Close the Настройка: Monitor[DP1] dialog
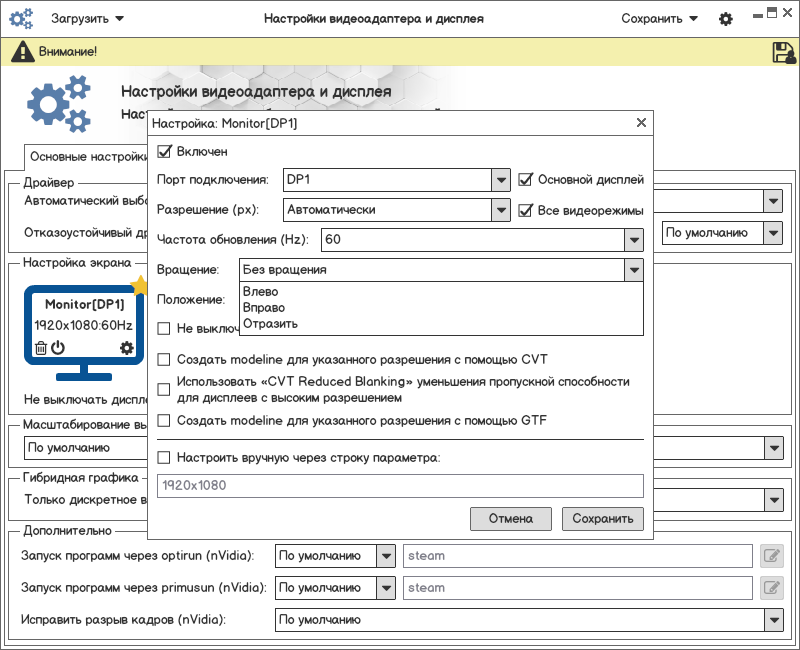This screenshot has height=650, width=800. tap(641, 123)
